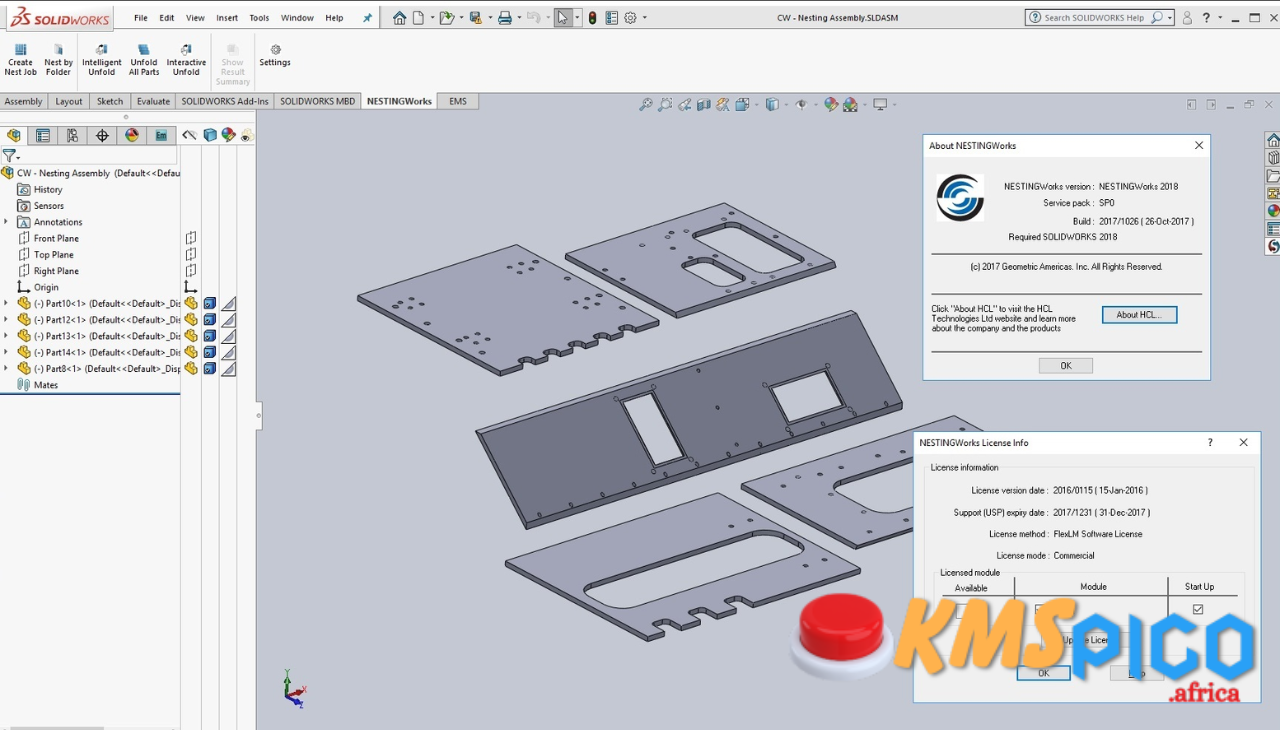
Task: Expand the Part13<1> tree node
Action: pyautogui.click(x=6, y=336)
